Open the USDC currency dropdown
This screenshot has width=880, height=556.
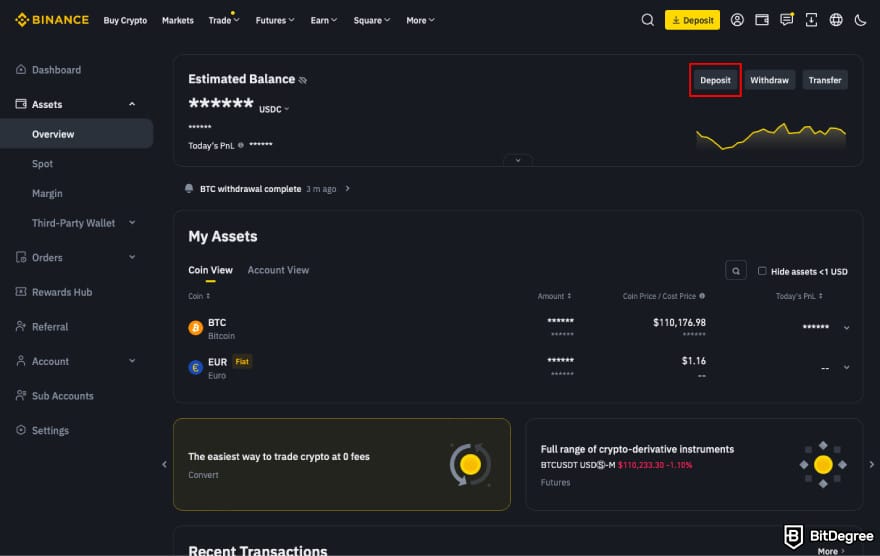coord(274,109)
